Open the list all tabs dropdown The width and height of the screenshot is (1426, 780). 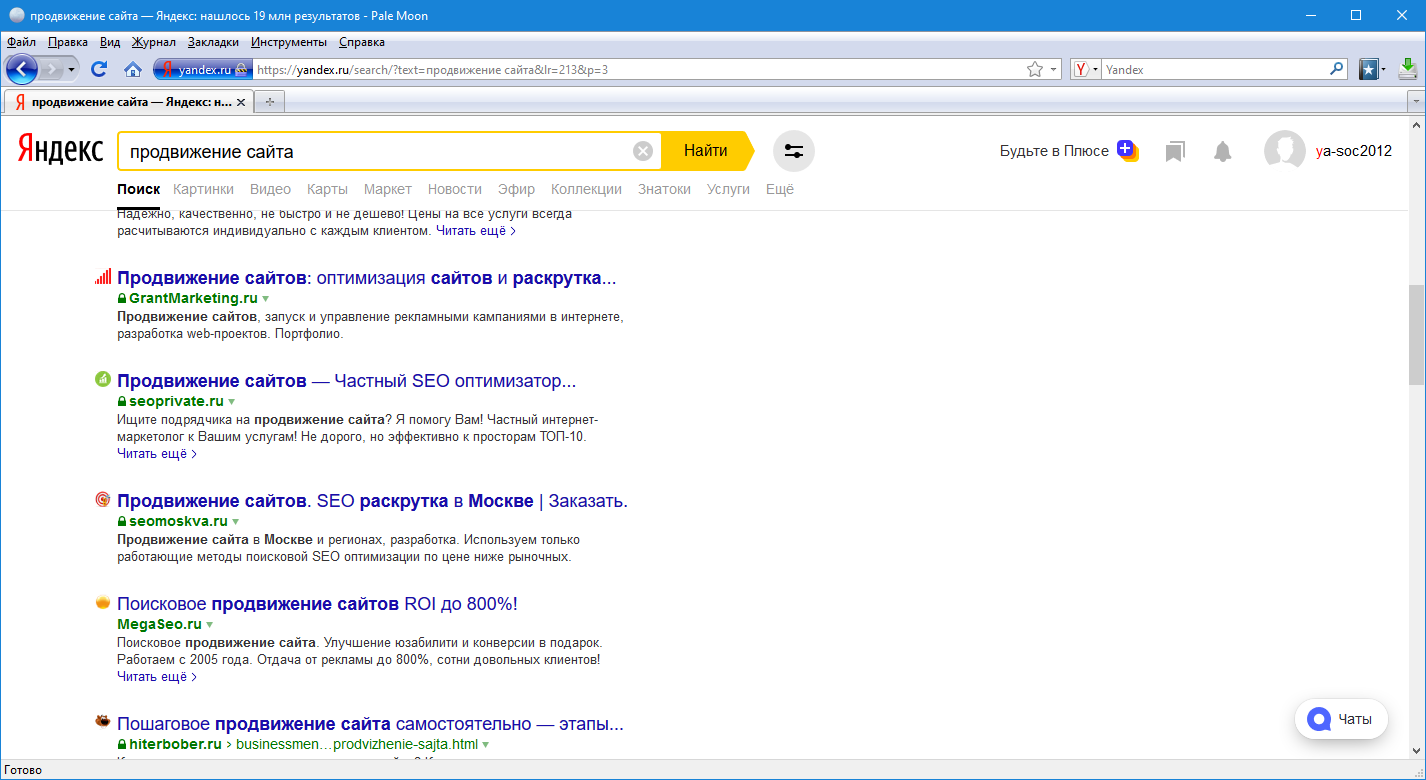pos(1415,102)
